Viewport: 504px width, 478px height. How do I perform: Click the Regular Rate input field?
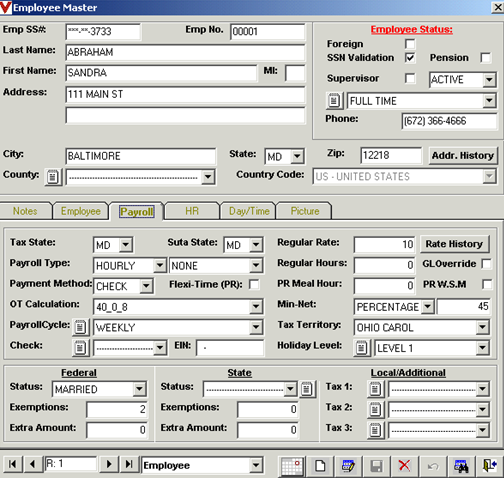[x=385, y=245]
